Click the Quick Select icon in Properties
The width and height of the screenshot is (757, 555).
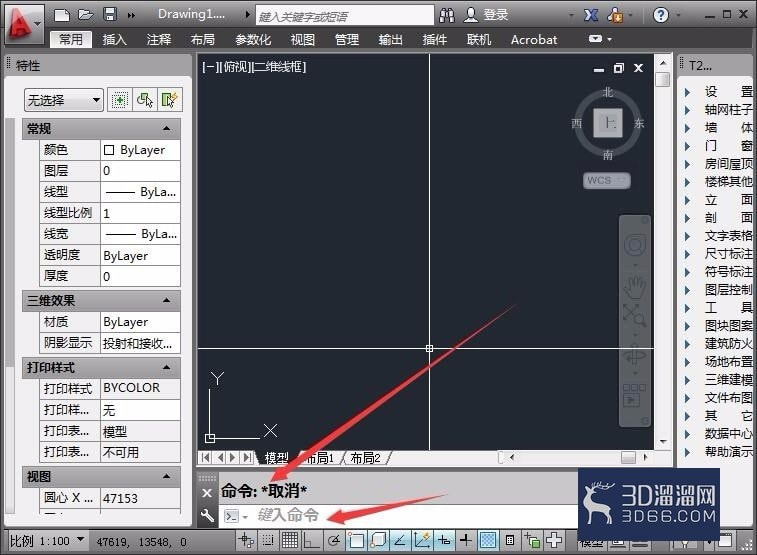click(x=170, y=100)
